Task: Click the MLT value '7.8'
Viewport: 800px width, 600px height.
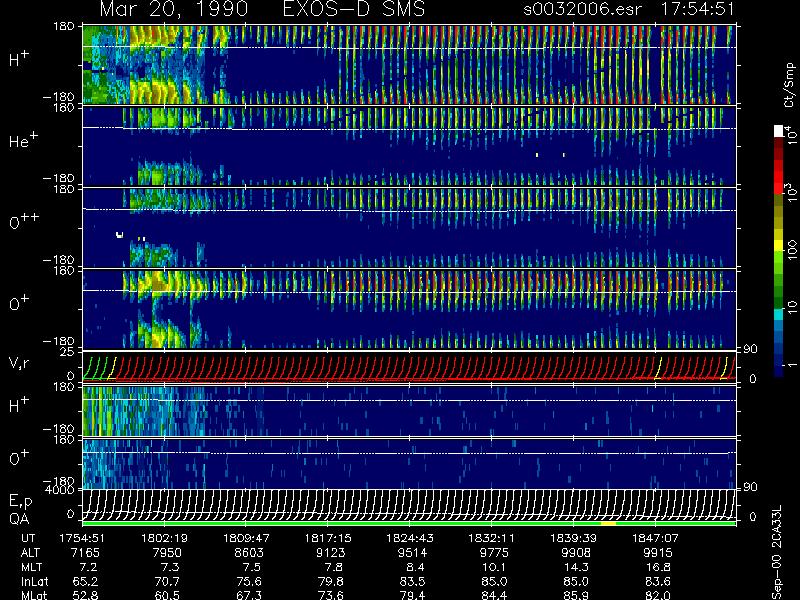Action: (334, 567)
